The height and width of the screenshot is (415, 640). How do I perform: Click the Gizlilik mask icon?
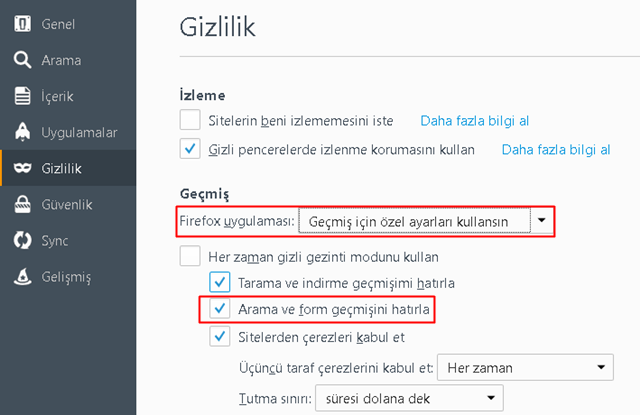click(x=22, y=168)
